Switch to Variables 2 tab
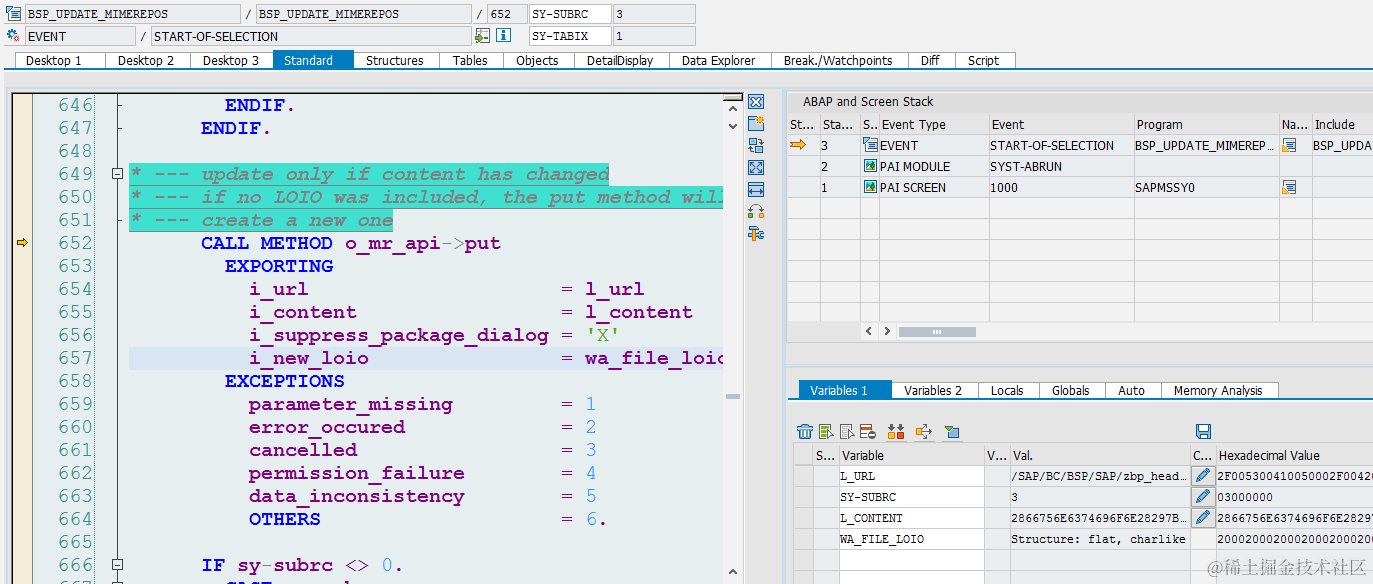This screenshot has width=1373, height=584. click(x=933, y=390)
